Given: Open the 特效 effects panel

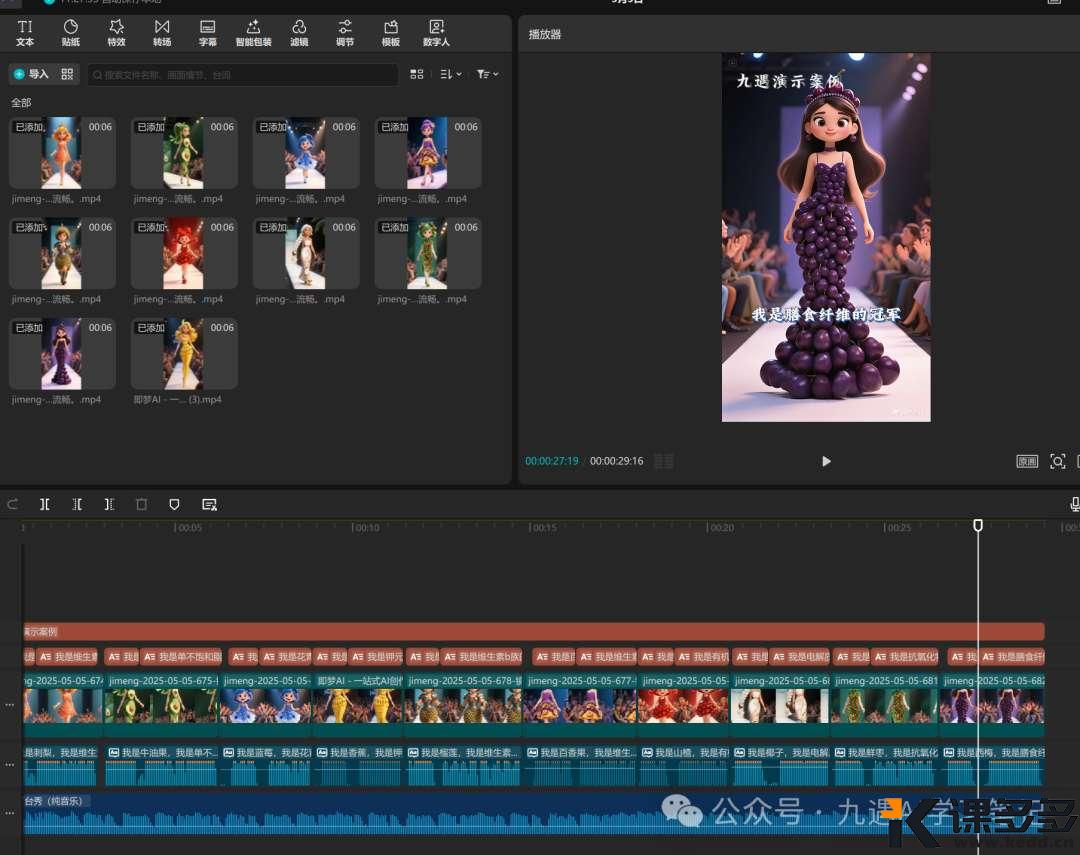Looking at the screenshot, I should pos(116,33).
